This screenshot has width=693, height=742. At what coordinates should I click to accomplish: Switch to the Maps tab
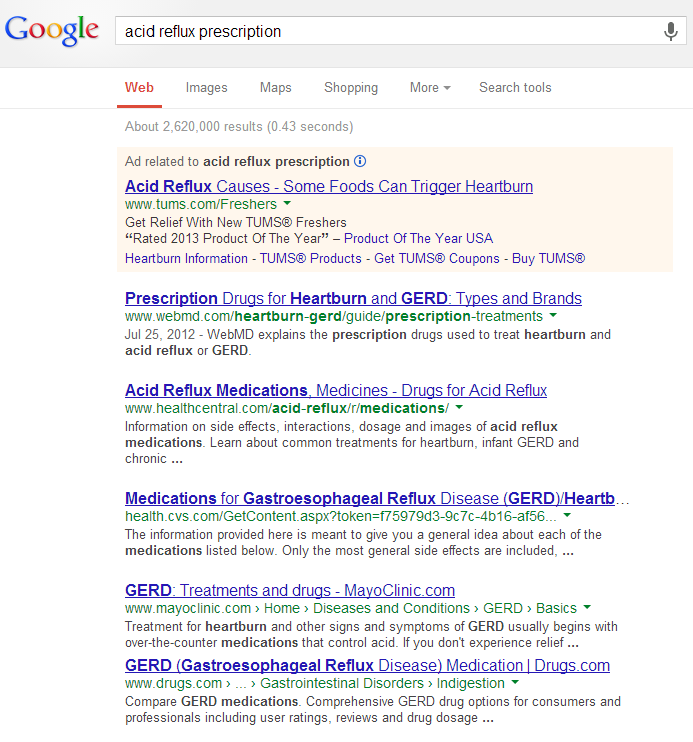coord(275,88)
